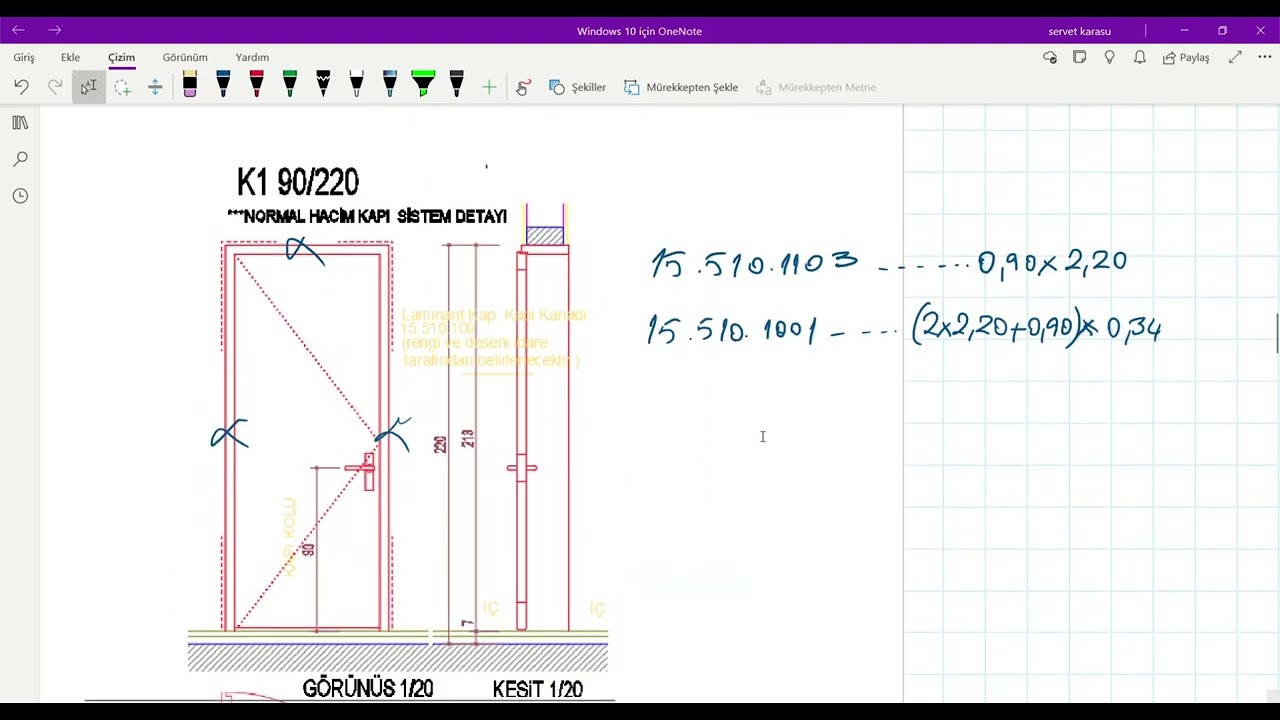Undo the last drawing action
Image resolution: width=1280 pixels, height=720 pixels.
21,87
